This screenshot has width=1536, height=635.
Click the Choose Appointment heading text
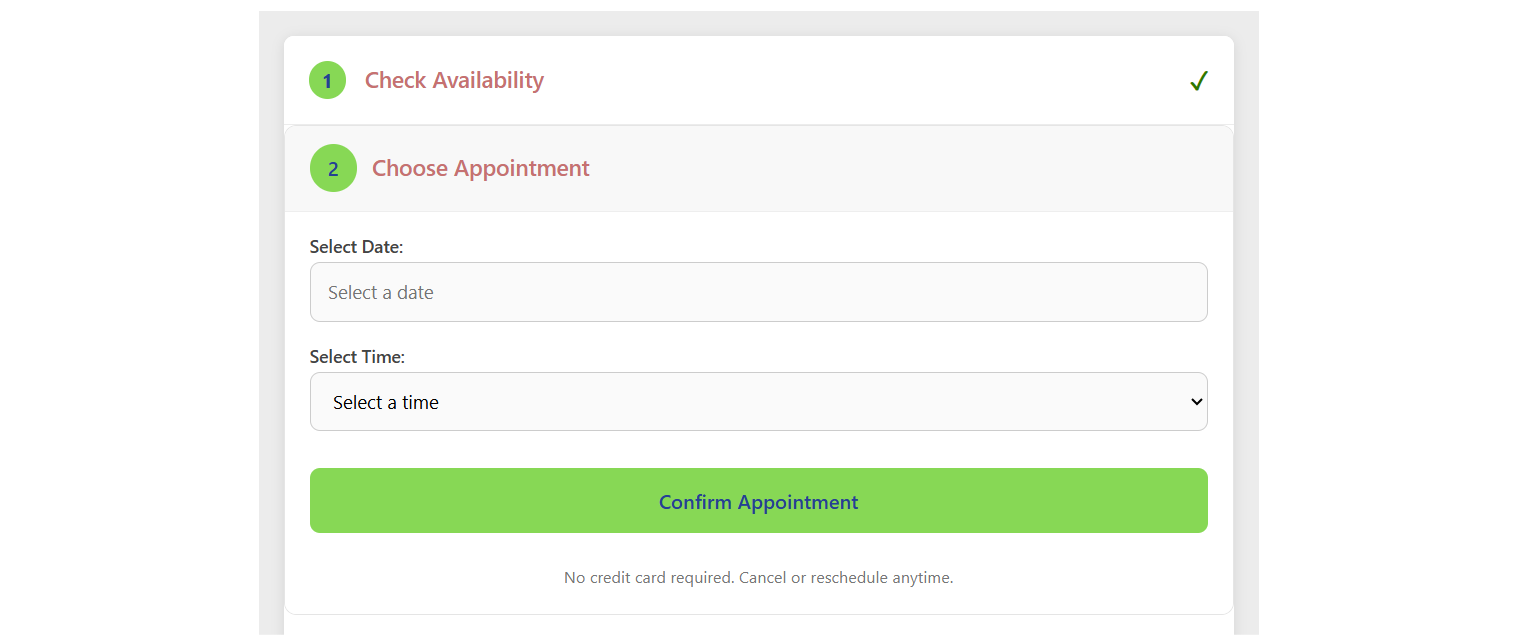(x=480, y=168)
